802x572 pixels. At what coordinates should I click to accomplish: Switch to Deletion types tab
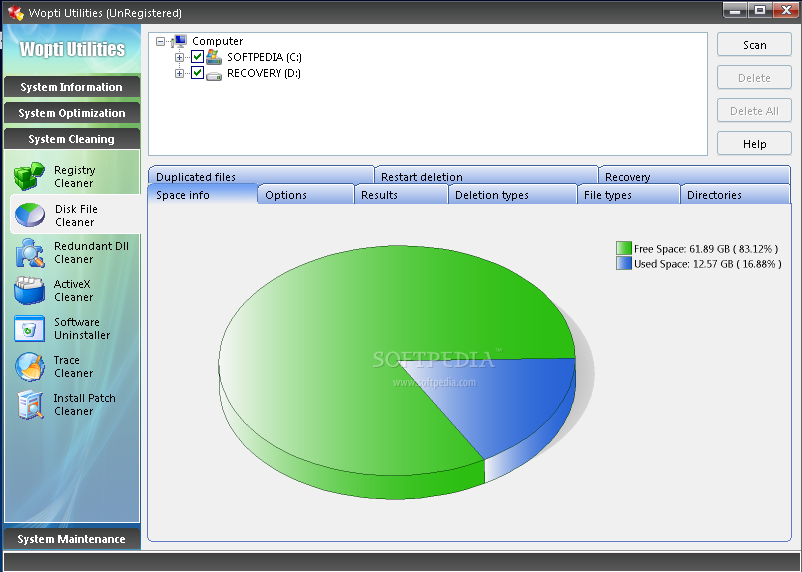tap(513, 195)
